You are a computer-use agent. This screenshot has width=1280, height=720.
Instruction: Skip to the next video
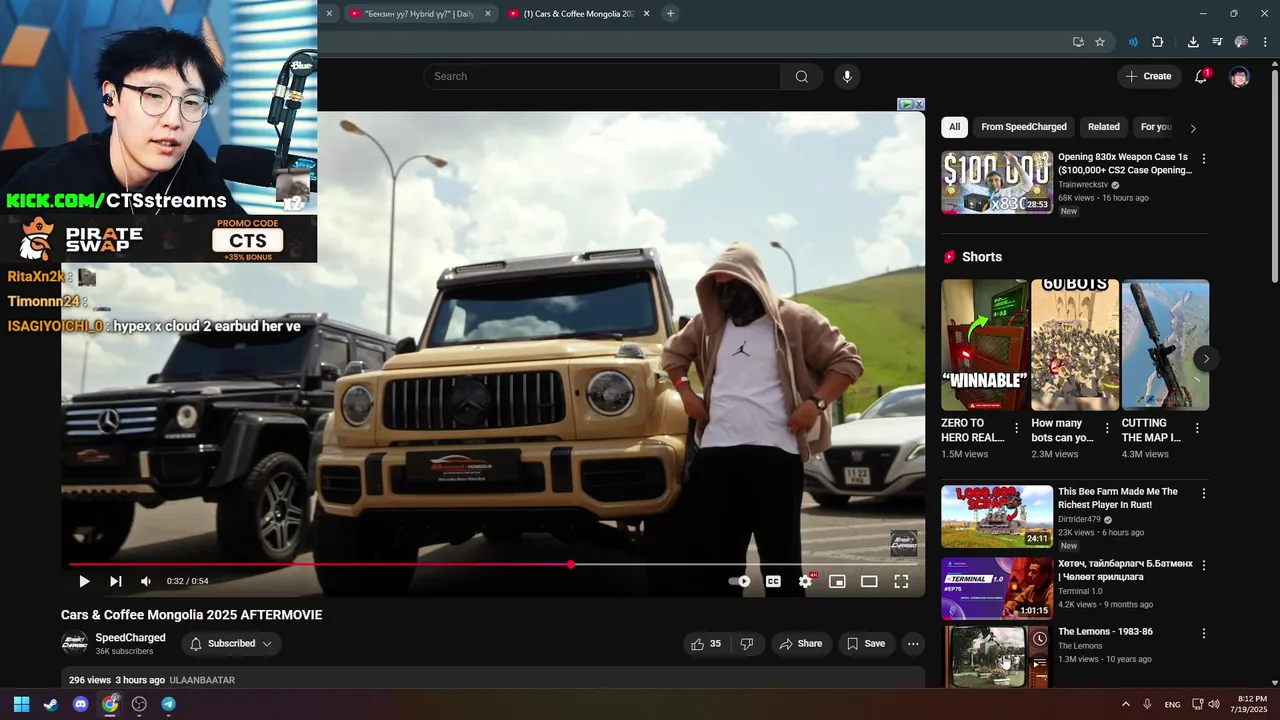(115, 581)
